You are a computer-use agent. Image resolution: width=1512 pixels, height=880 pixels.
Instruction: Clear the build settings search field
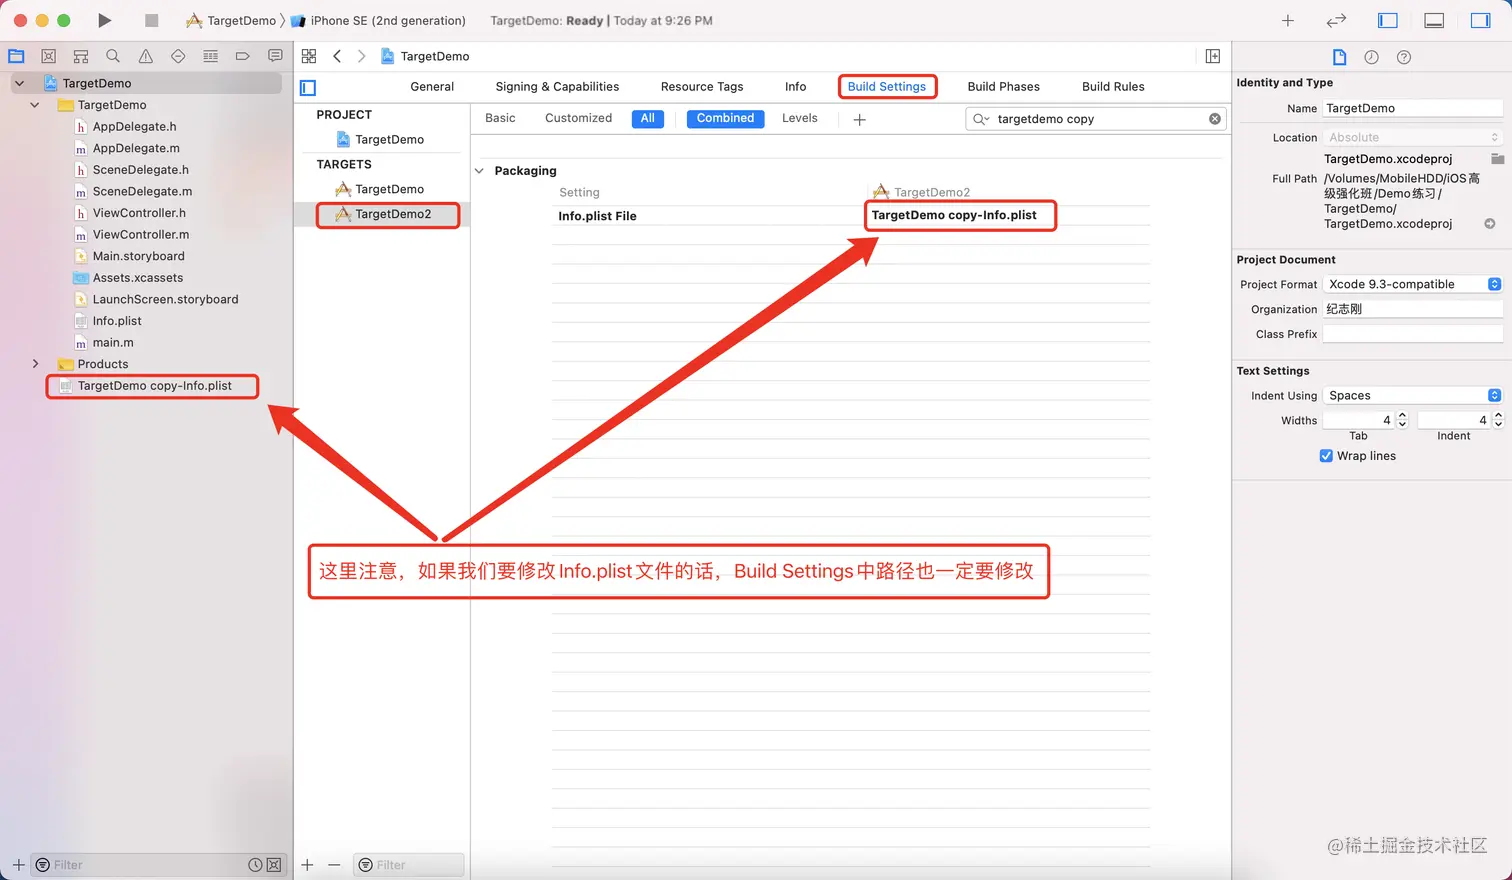(x=1215, y=119)
